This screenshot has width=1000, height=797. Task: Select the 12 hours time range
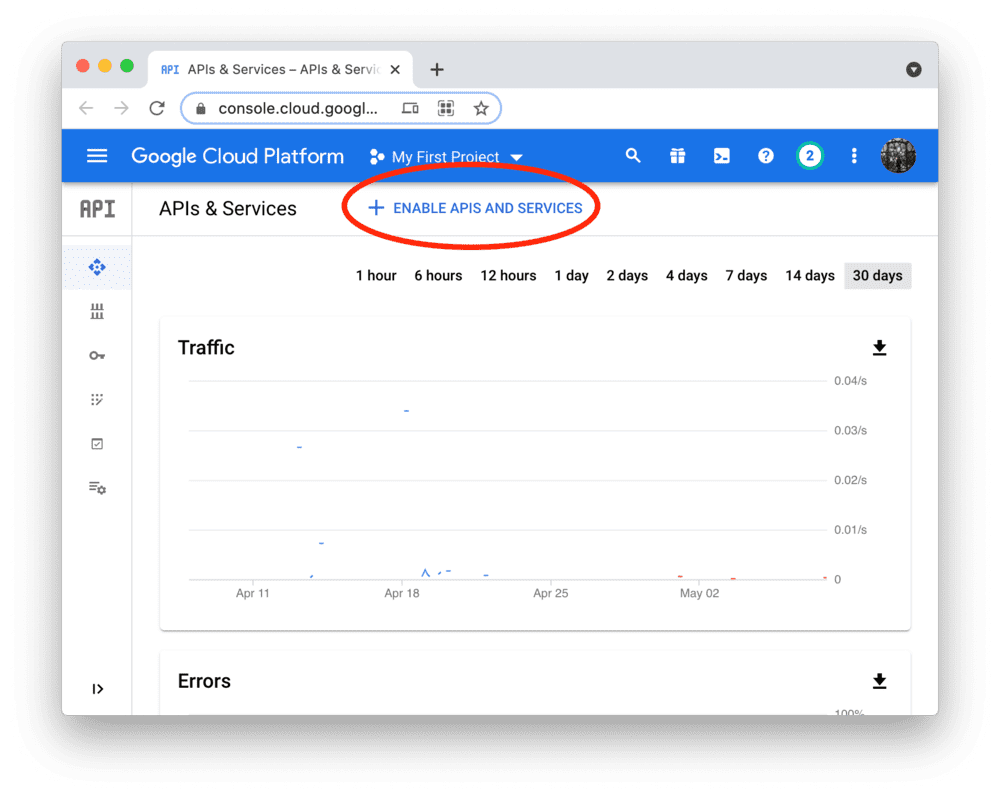click(x=508, y=275)
